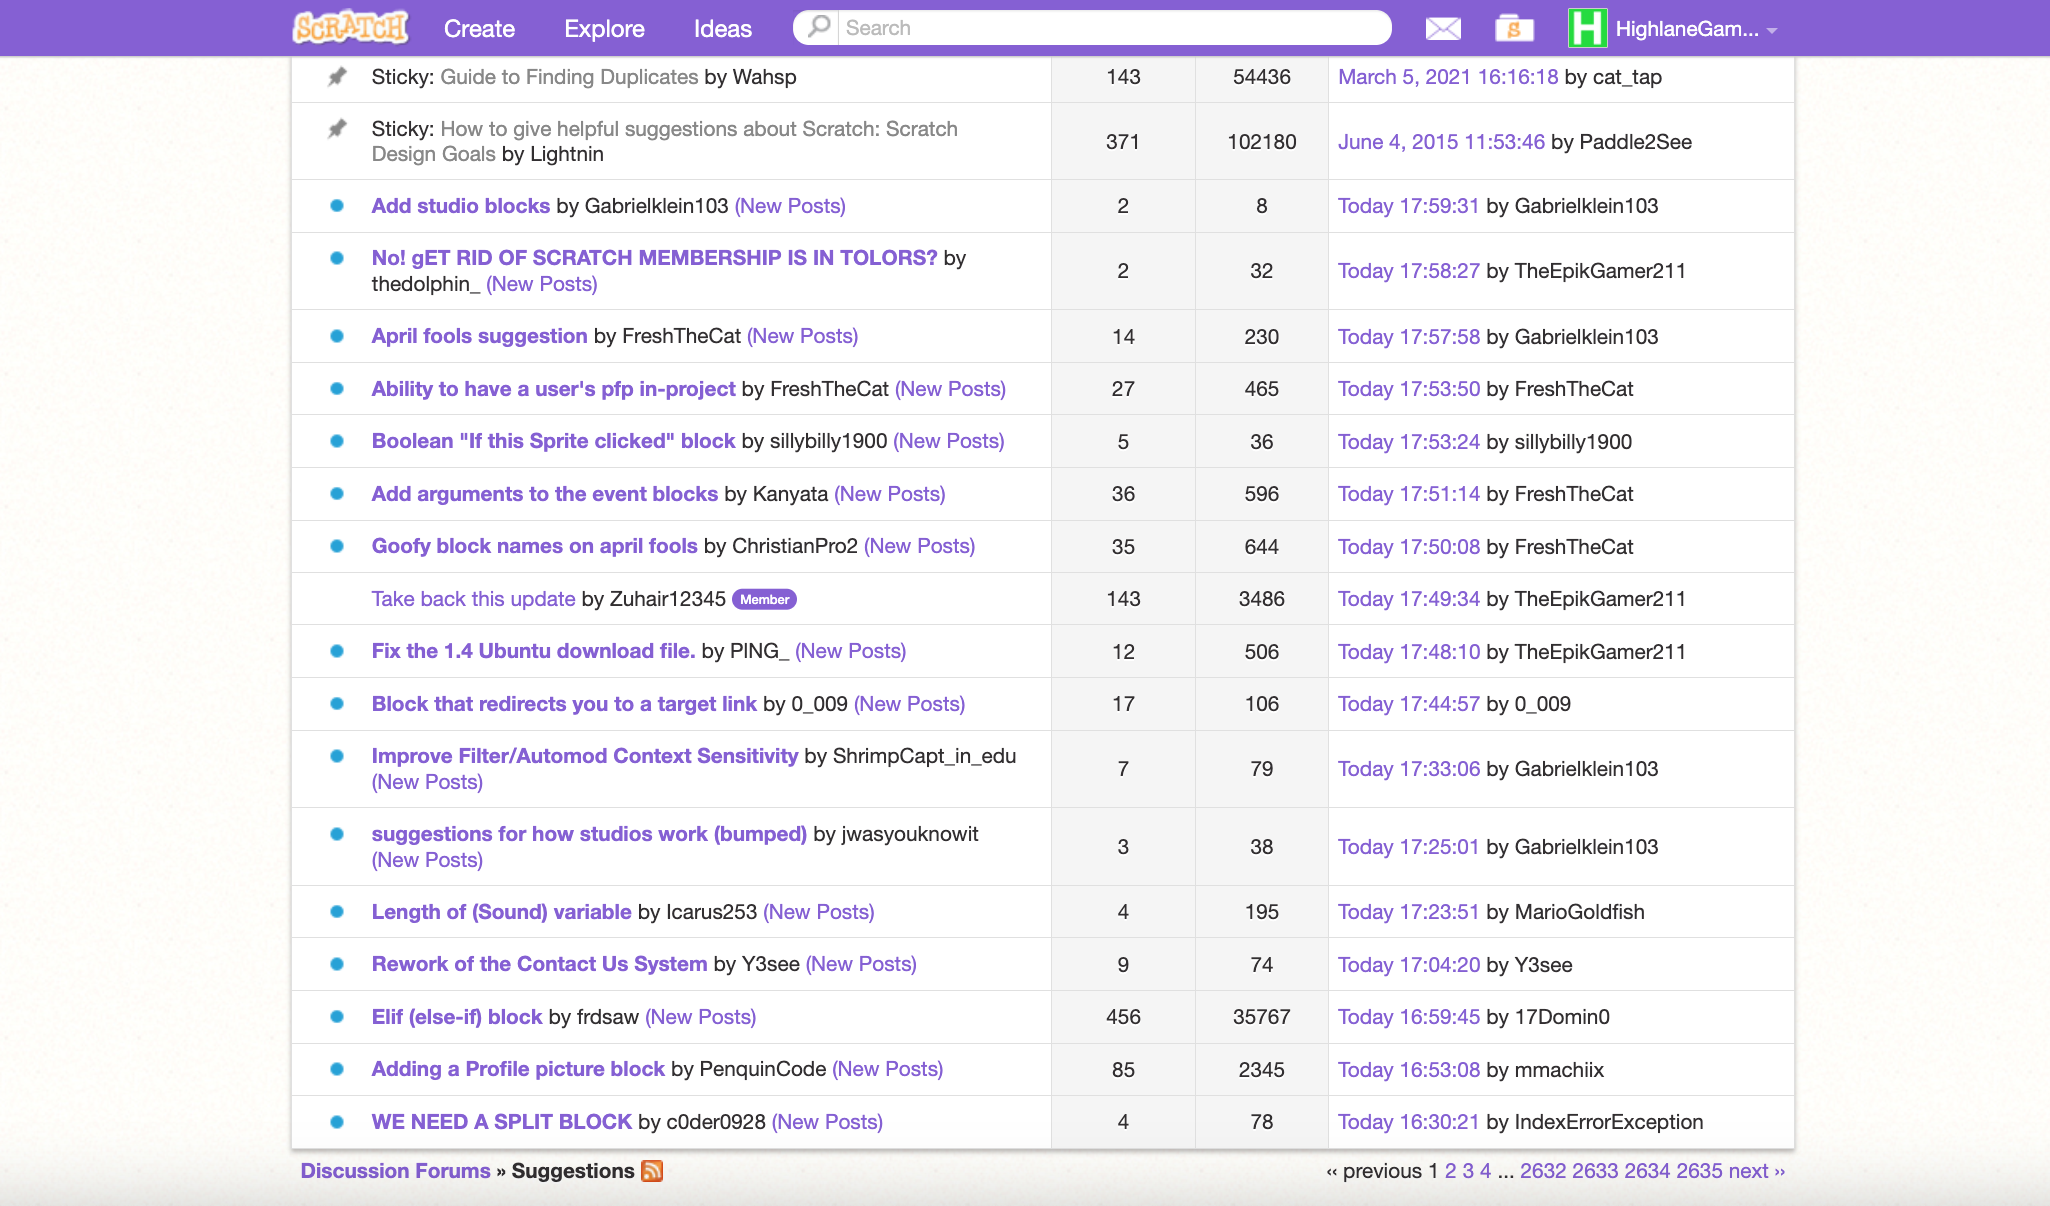Open last post Today 17:49:34 by TheEpikGamer211
Screen dimensions: 2050x1206
[x=1408, y=599]
